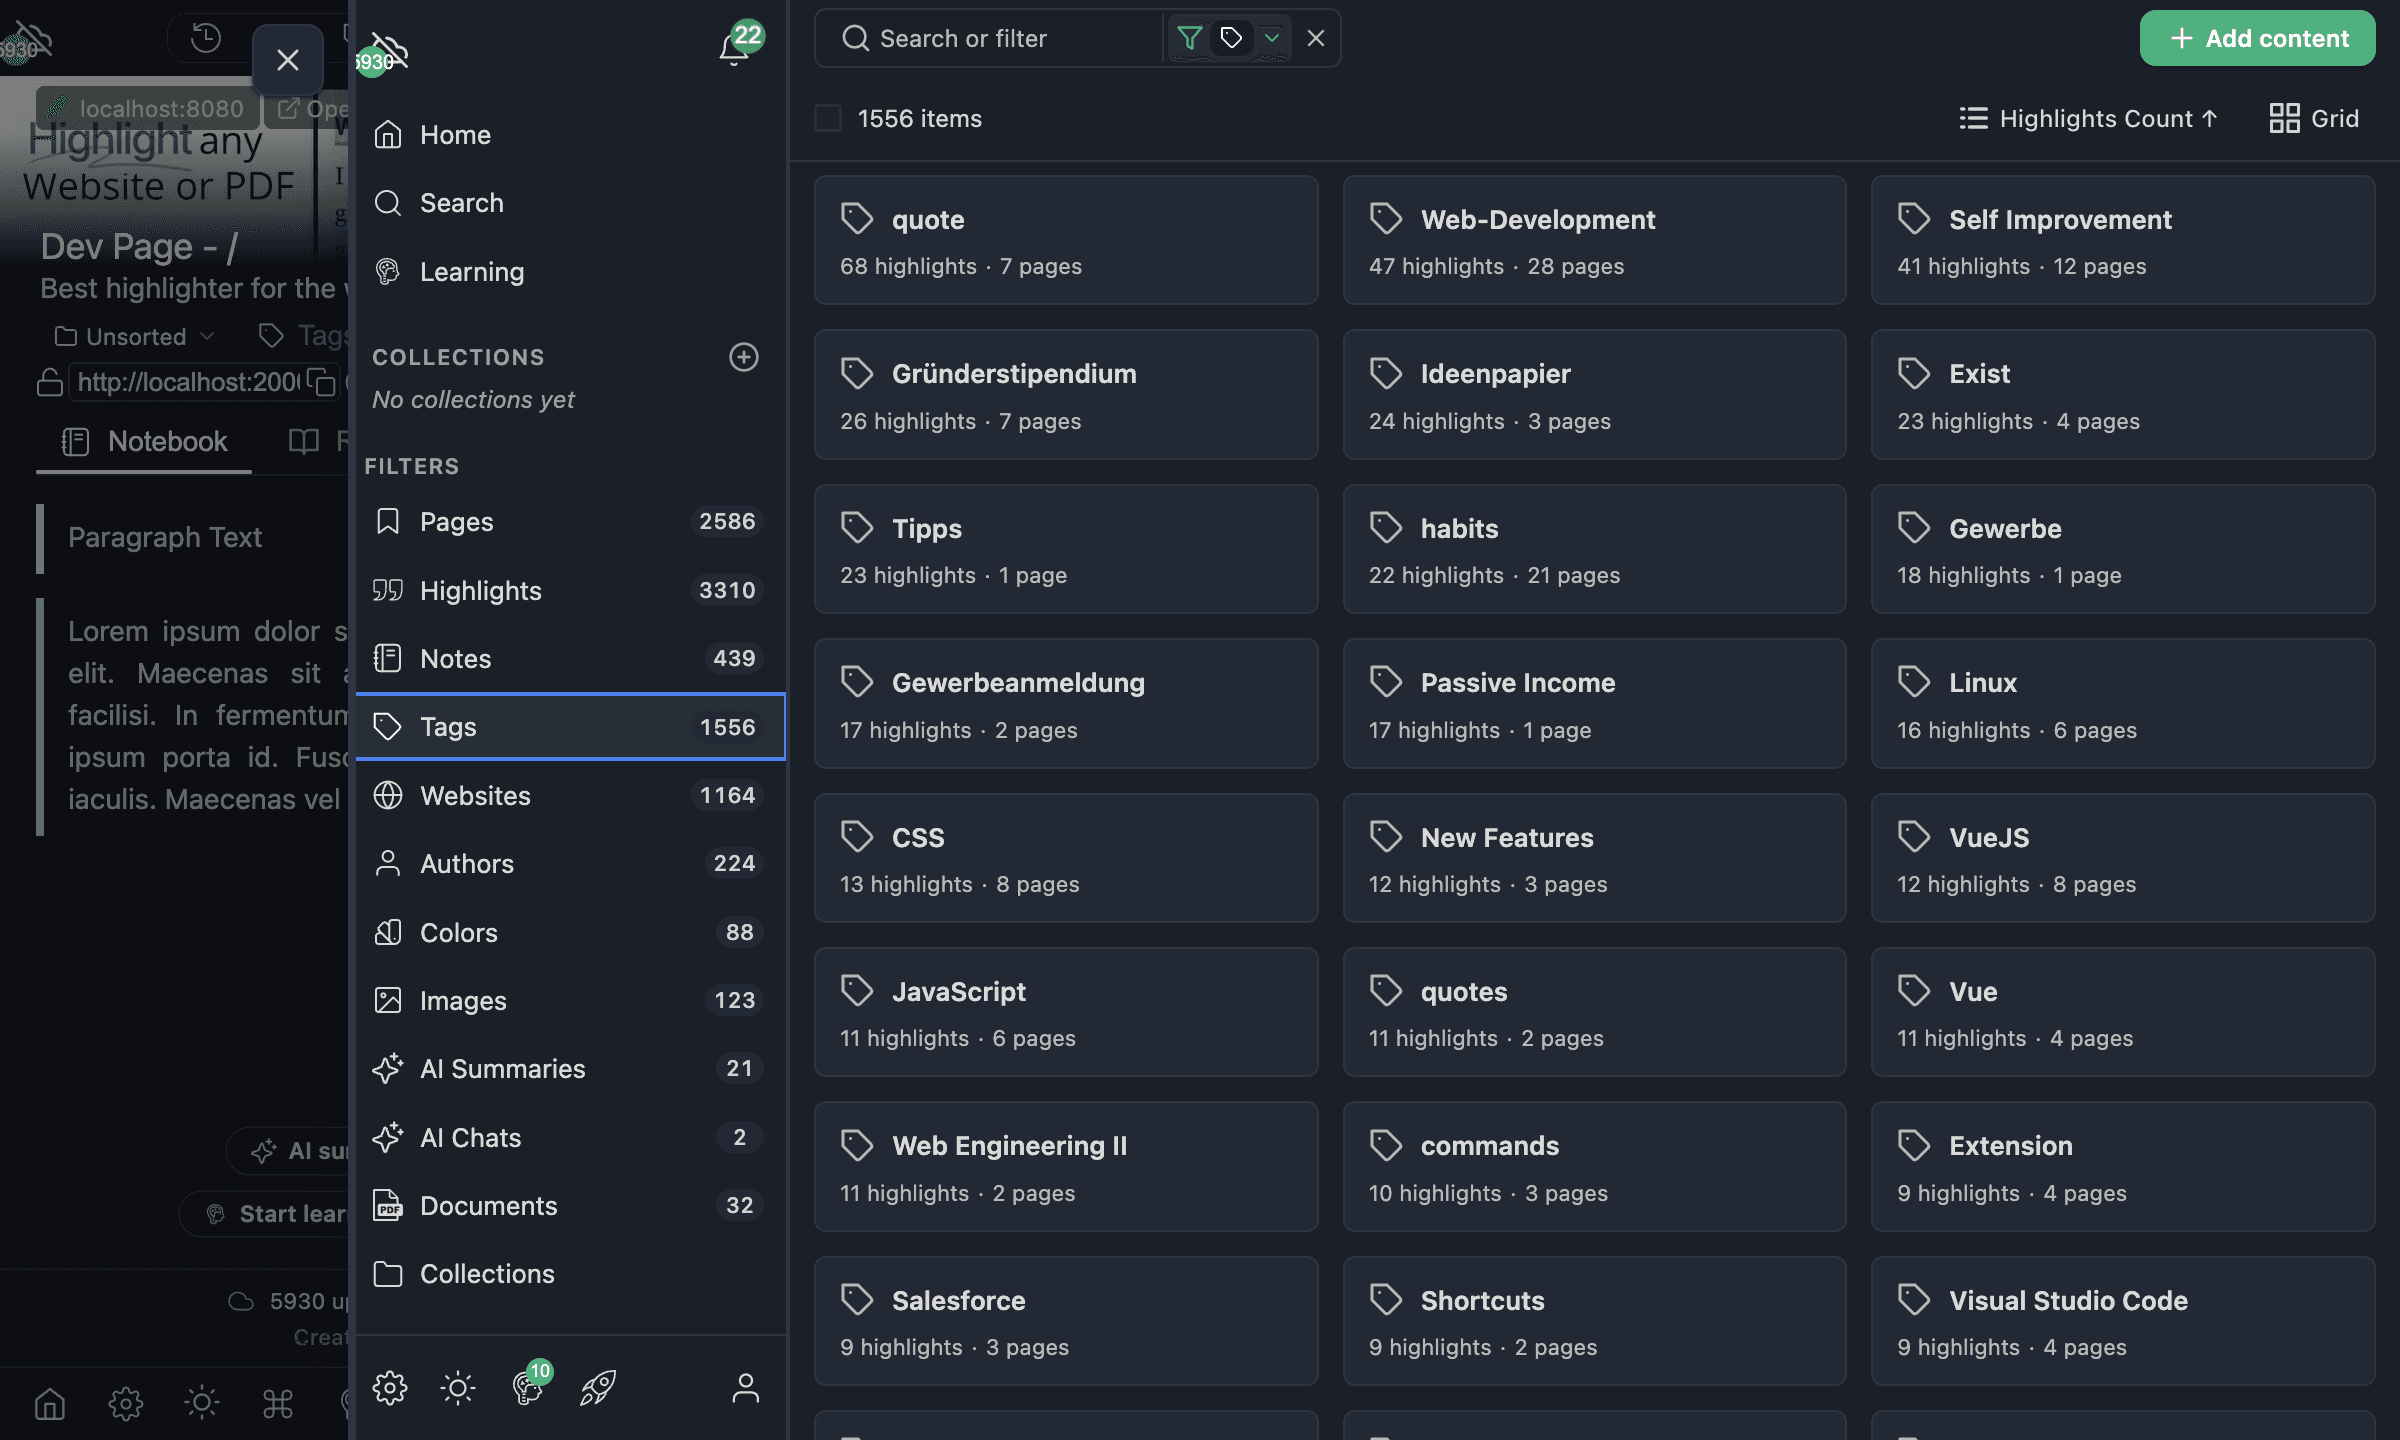The image size is (2400, 1440).
Task: Select the Tags filter
Action: click(570, 727)
